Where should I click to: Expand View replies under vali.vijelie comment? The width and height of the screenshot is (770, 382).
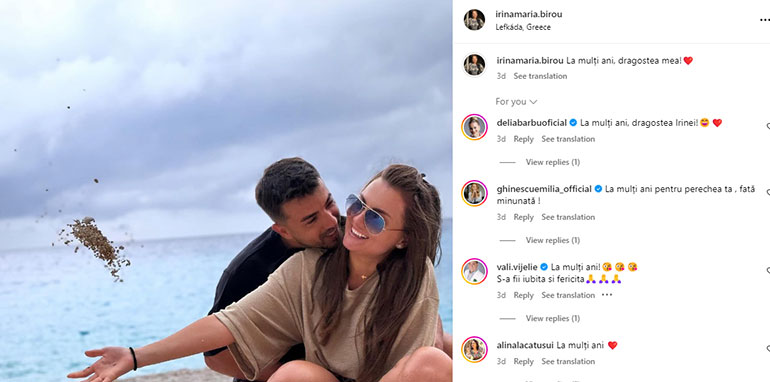552,318
